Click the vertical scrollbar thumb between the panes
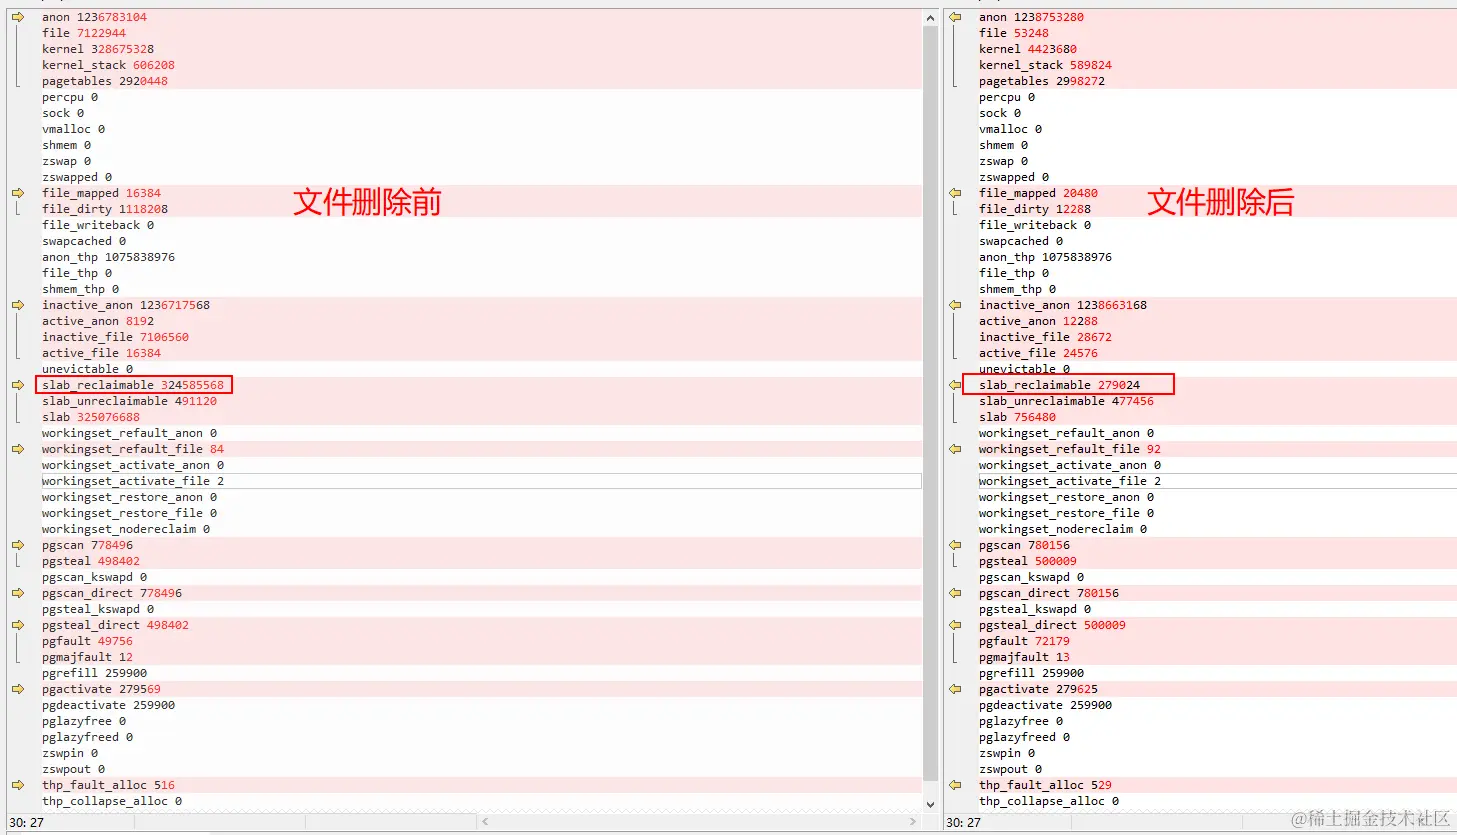This screenshot has height=835, width=1457. pos(931,403)
